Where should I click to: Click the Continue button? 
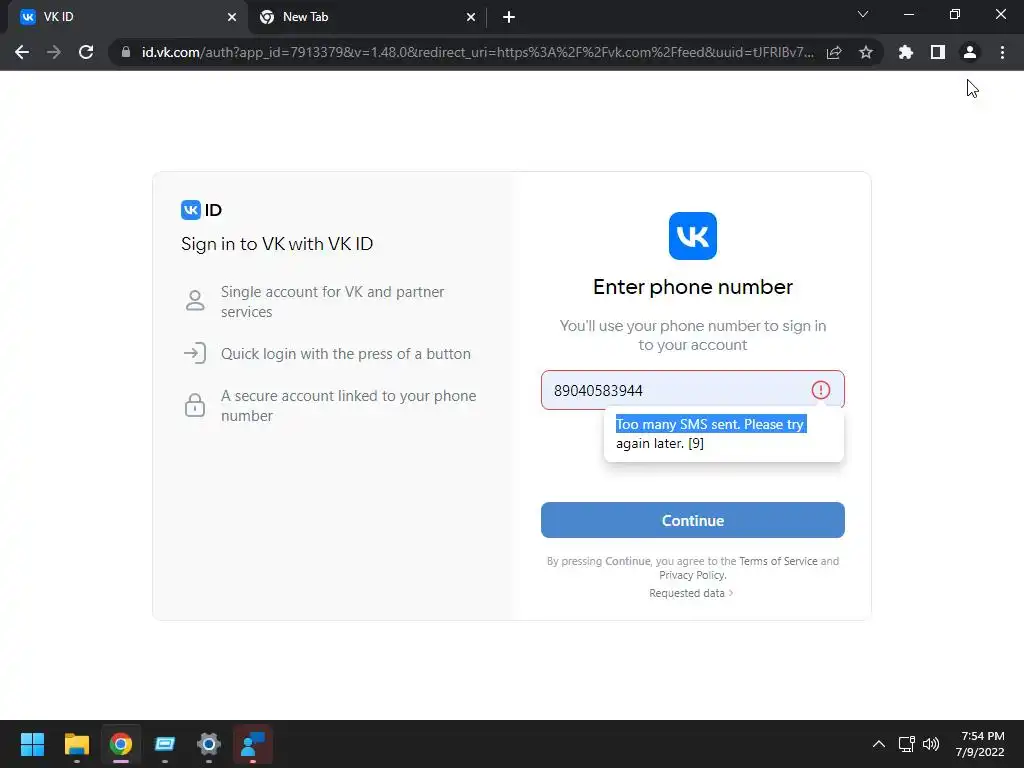point(693,520)
